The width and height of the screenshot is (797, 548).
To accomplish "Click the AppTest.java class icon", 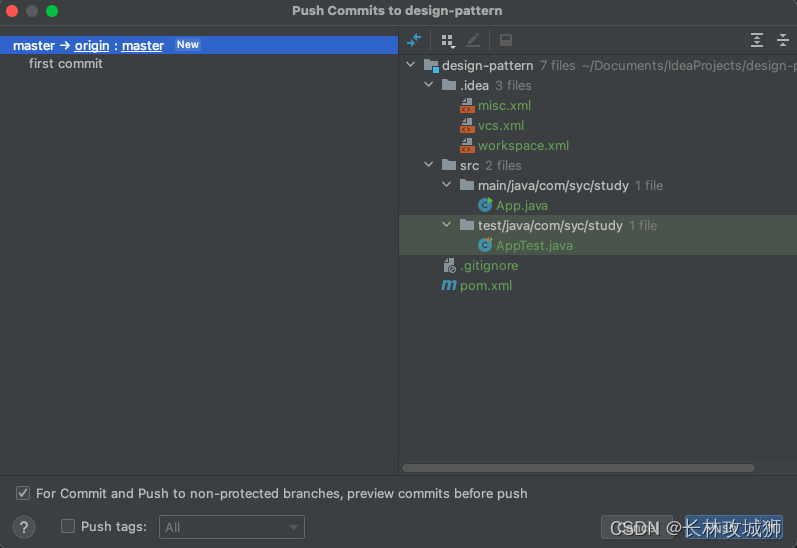I will click(x=485, y=245).
